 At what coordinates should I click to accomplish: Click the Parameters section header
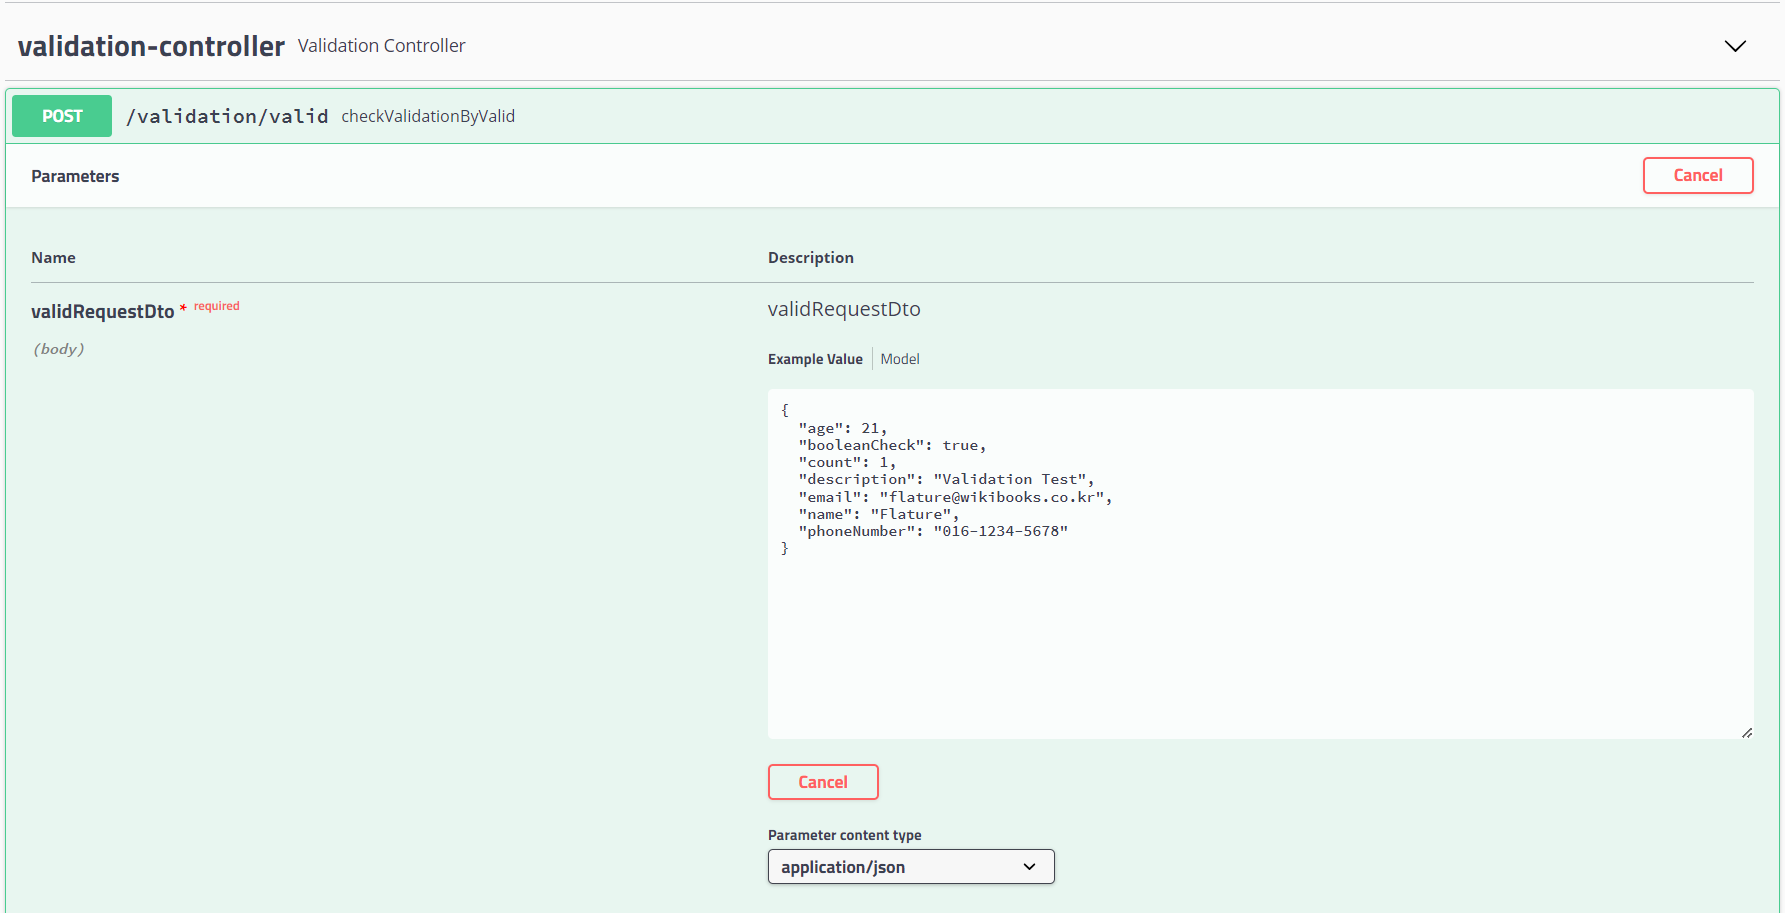point(75,176)
